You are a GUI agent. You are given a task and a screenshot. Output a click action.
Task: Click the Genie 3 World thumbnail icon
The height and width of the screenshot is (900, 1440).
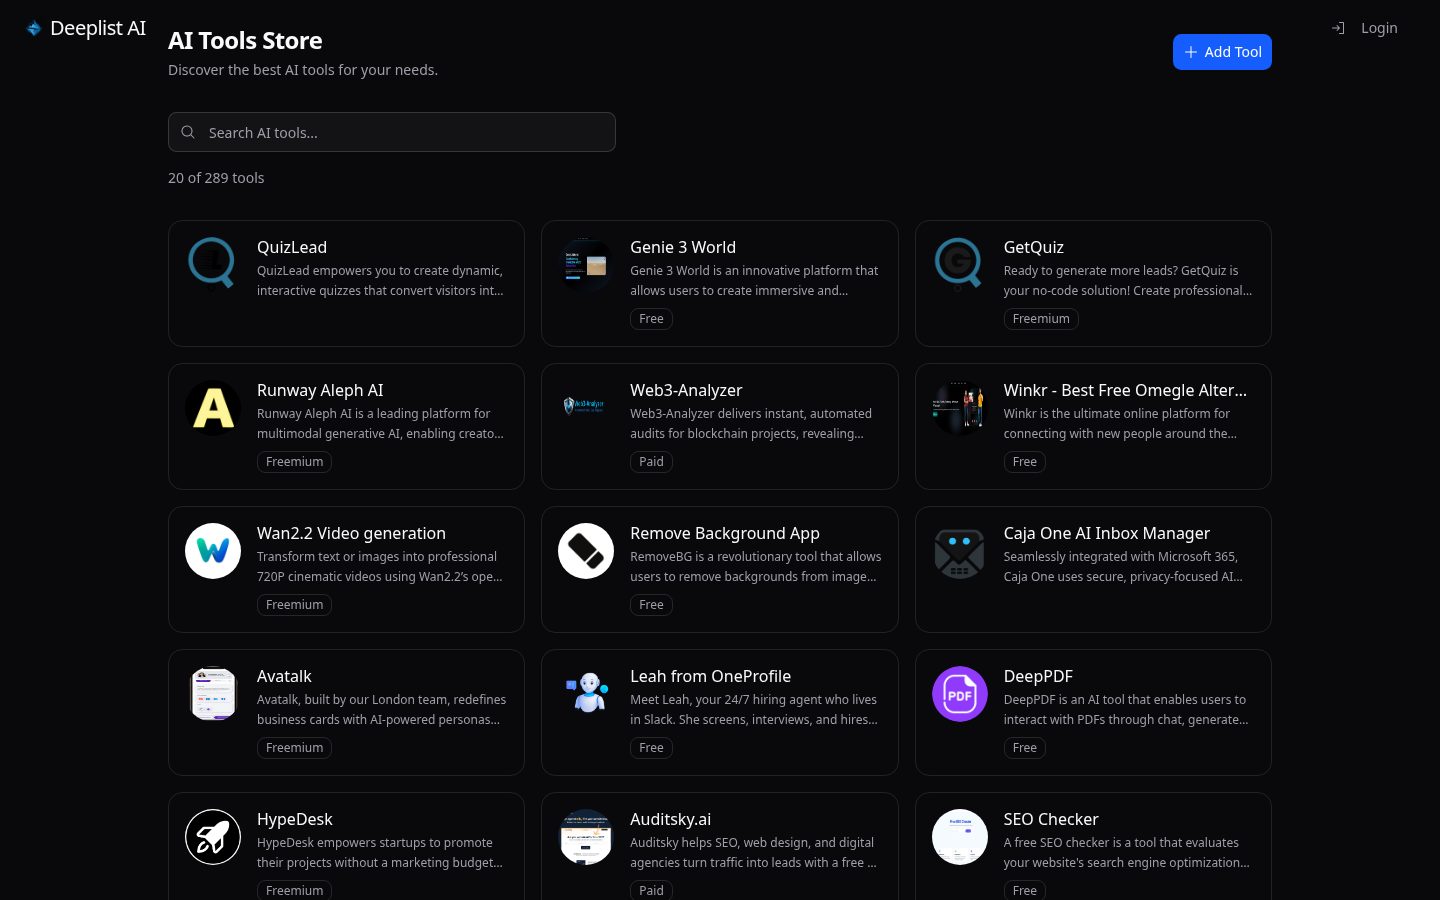pos(586,265)
